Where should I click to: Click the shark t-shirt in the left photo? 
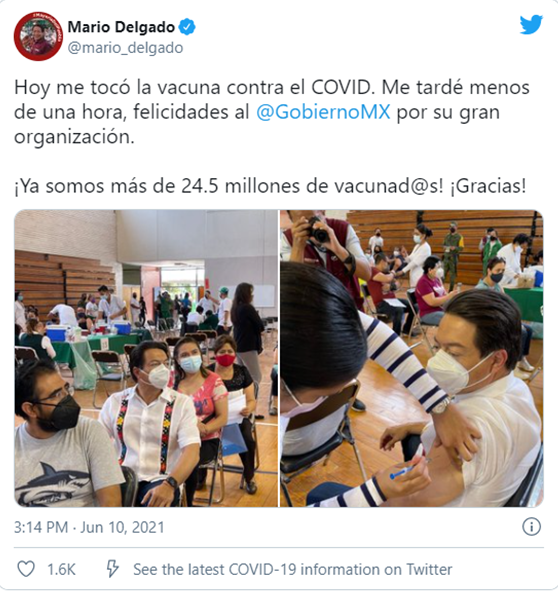click(63, 469)
